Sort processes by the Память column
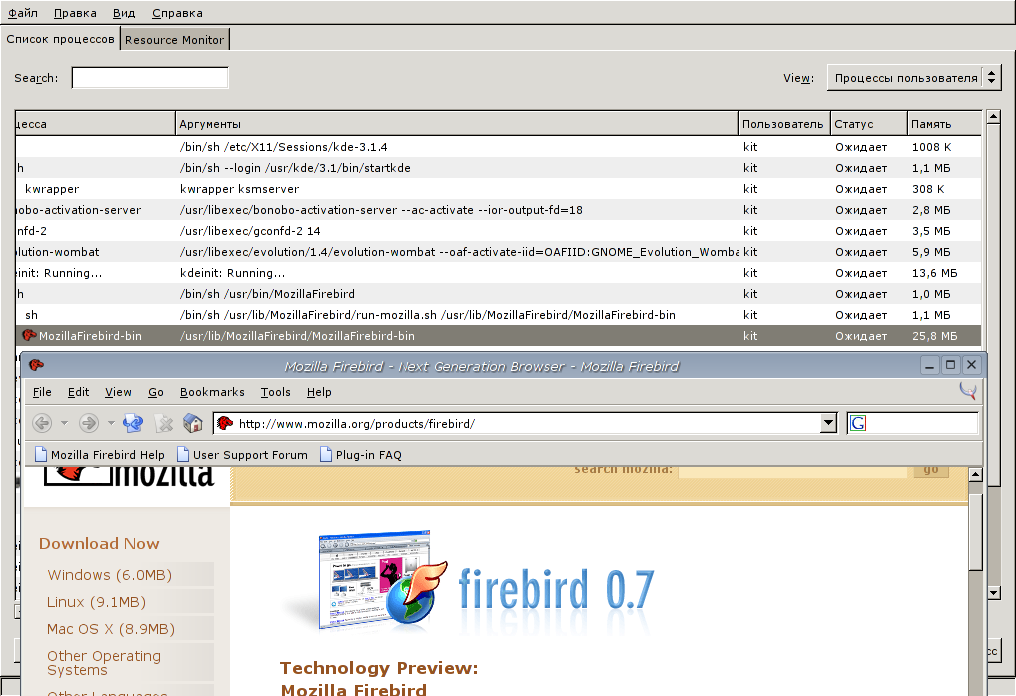The image size is (1016, 696). coord(943,124)
